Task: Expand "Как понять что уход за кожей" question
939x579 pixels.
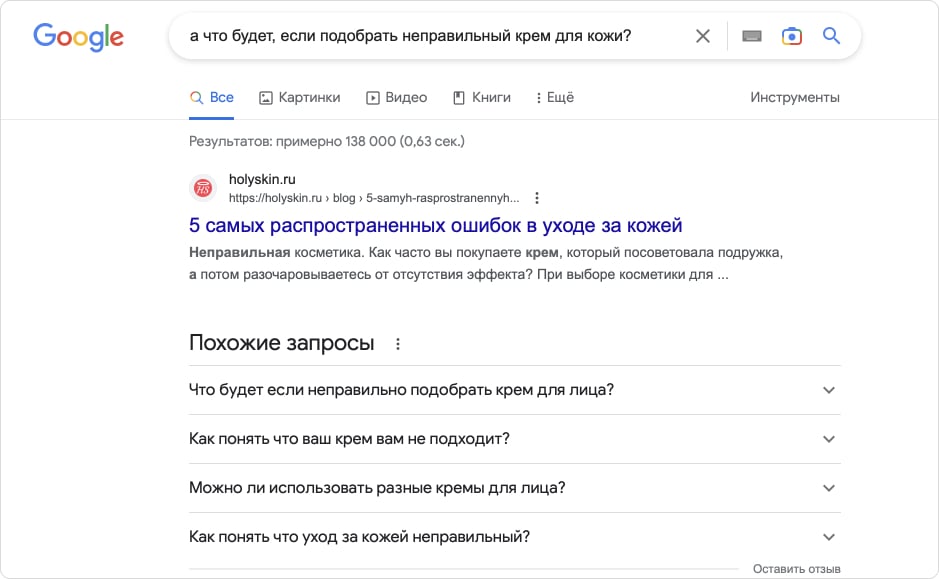Action: coord(828,537)
